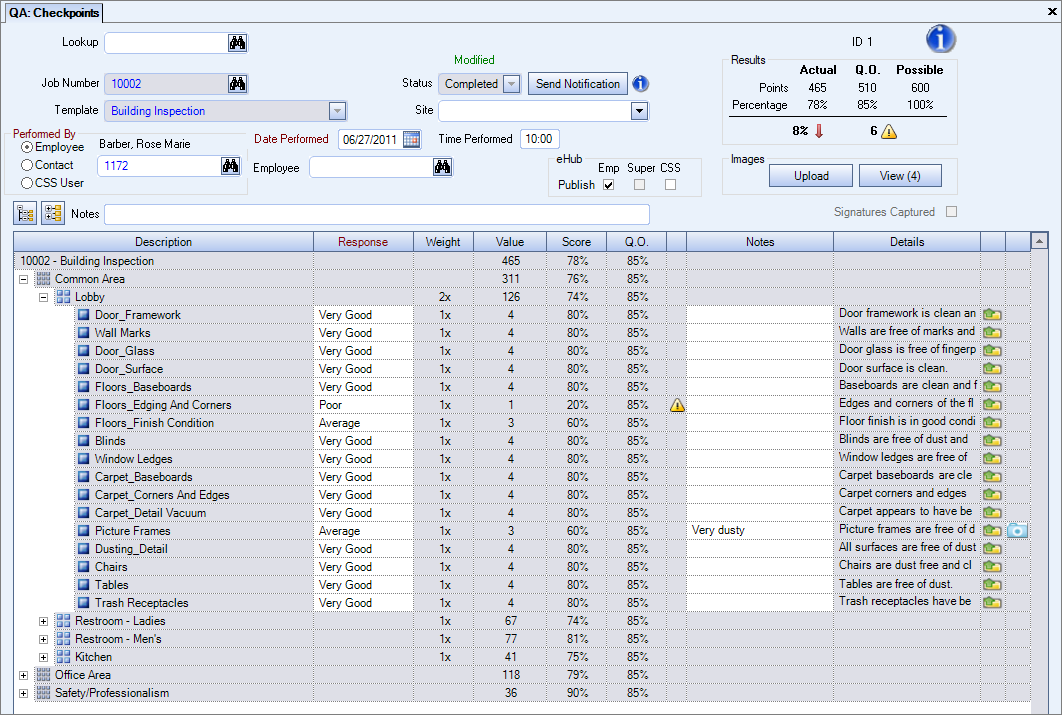This screenshot has width=1062, height=715.
Task: Click the warning icon on Floors_Edging And Corners row
Action: (677, 404)
